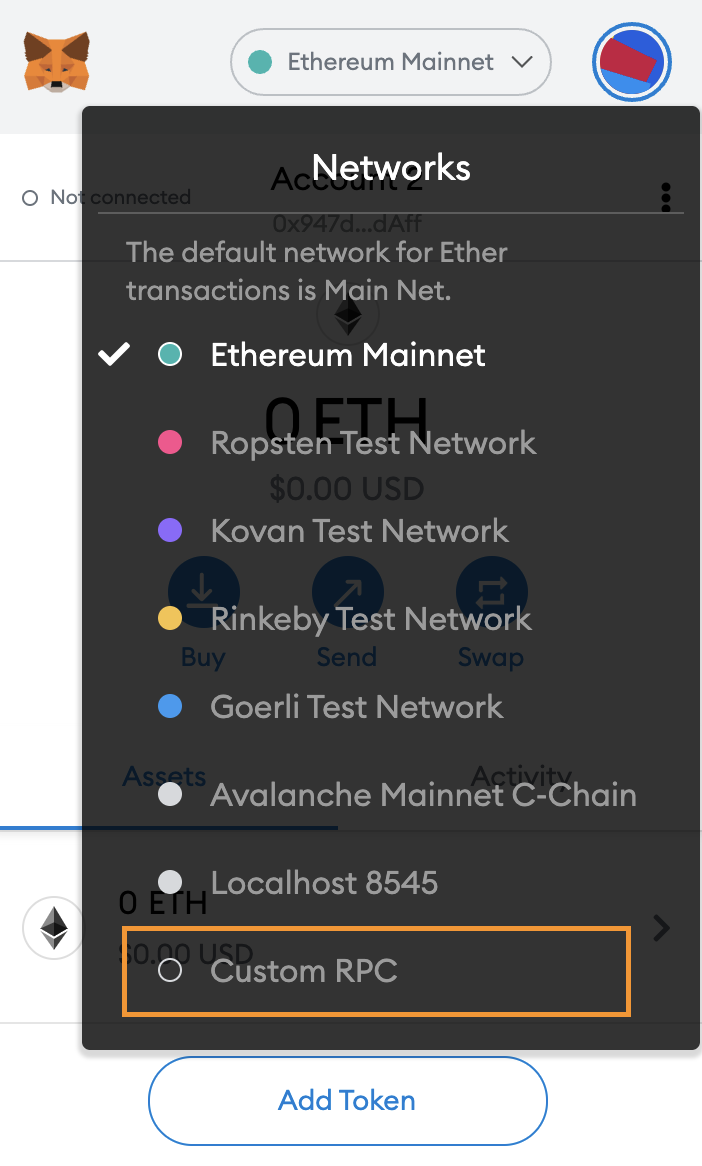Select the Custom RPC option

tap(376, 970)
